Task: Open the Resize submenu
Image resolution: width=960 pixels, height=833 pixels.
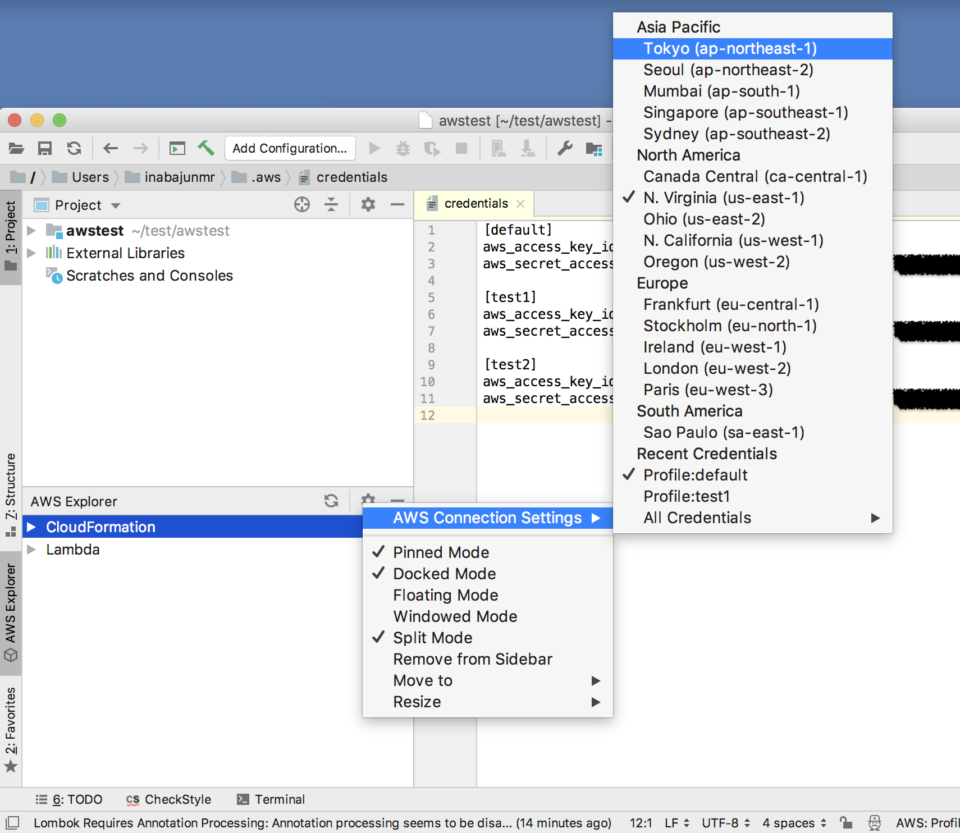Action: (x=488, y=702)
